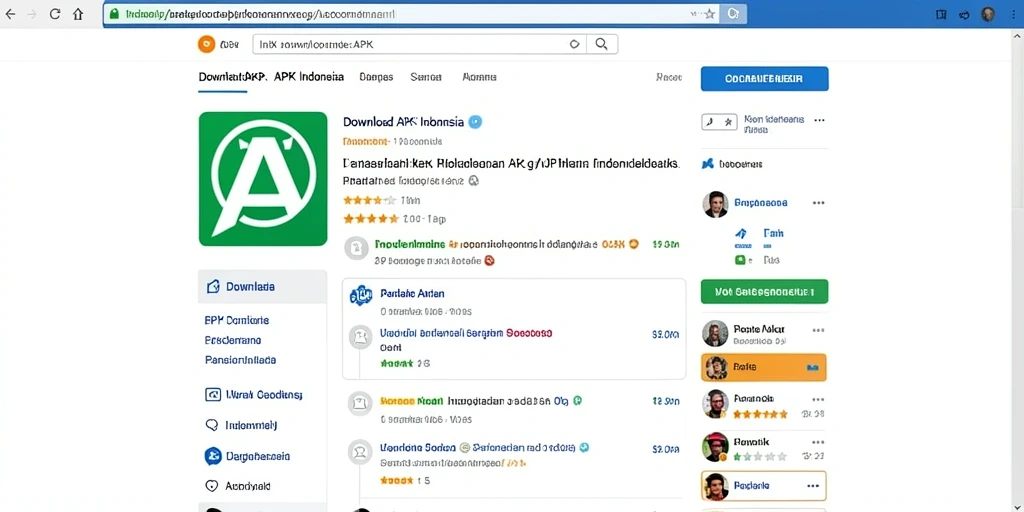Open the three-dot menu for Ponte Akar
Screen dimensions: 1024x512
click(818, 330)
